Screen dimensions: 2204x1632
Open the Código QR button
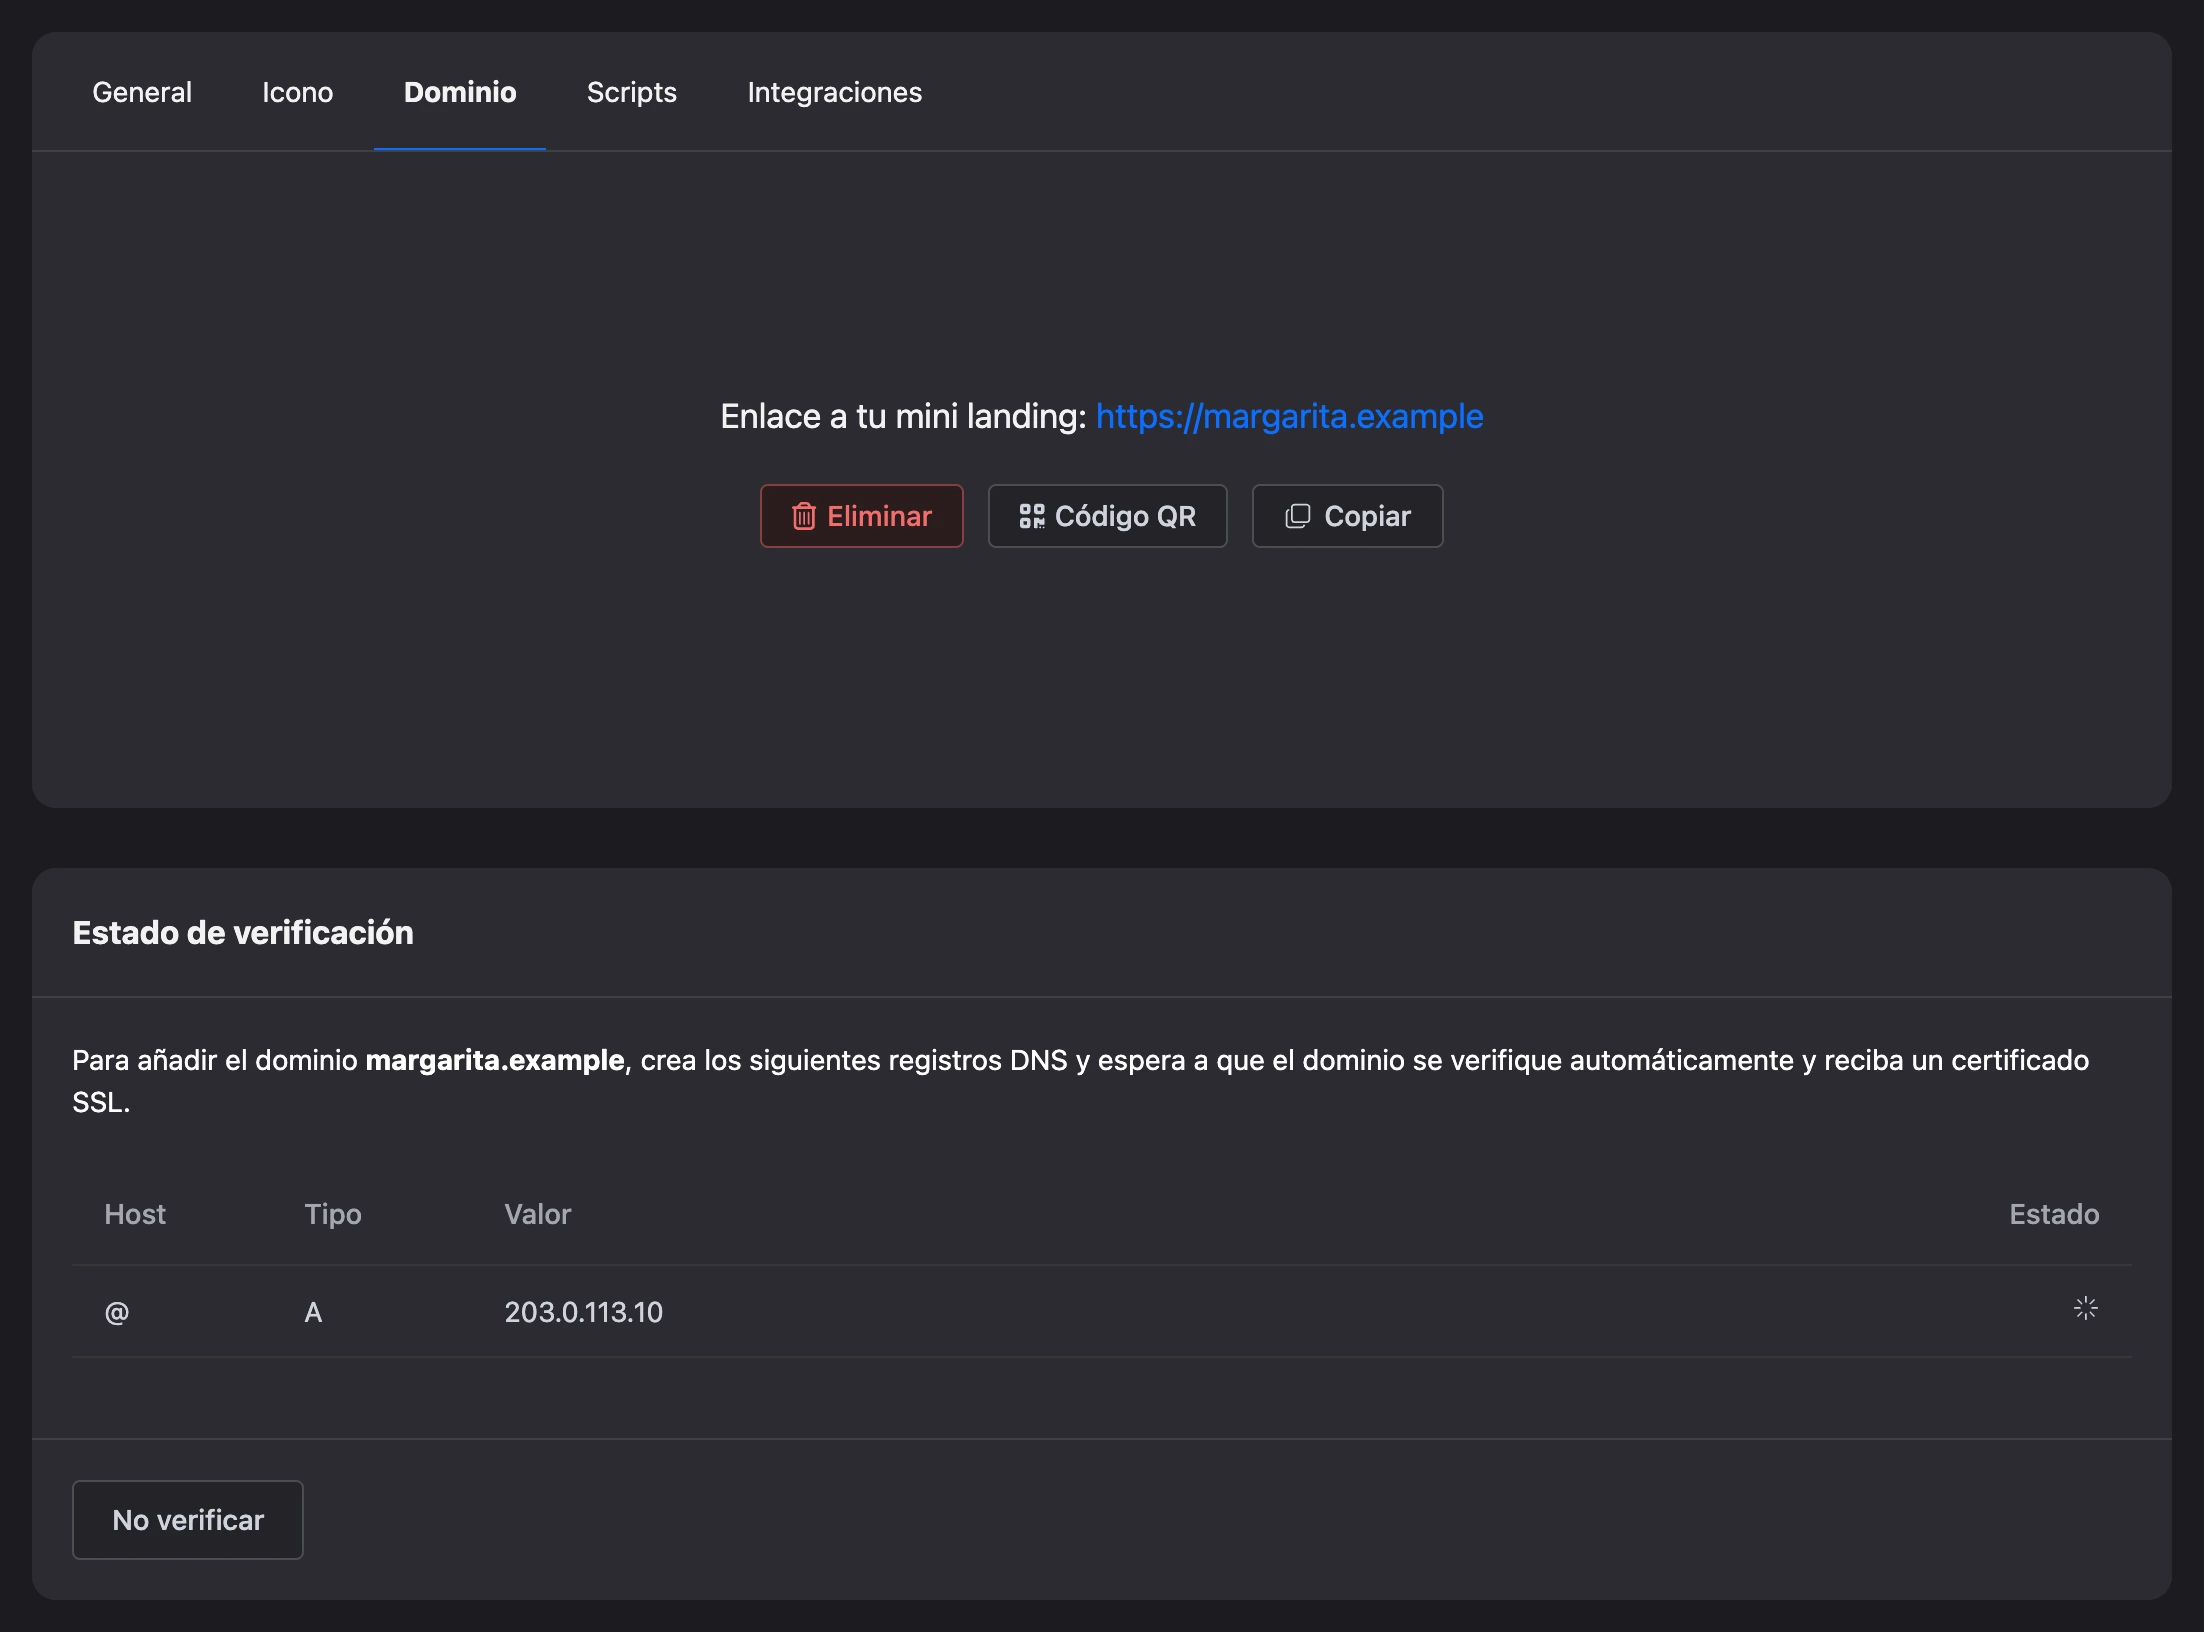[1107, 516]
